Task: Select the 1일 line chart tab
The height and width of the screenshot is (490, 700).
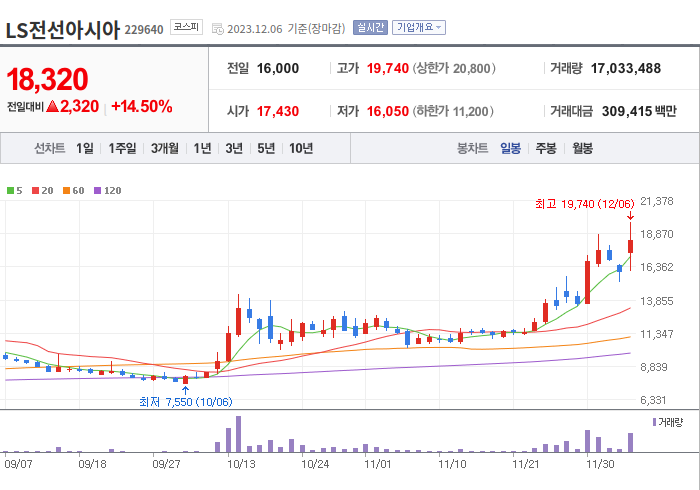Action: pos(84,148)
